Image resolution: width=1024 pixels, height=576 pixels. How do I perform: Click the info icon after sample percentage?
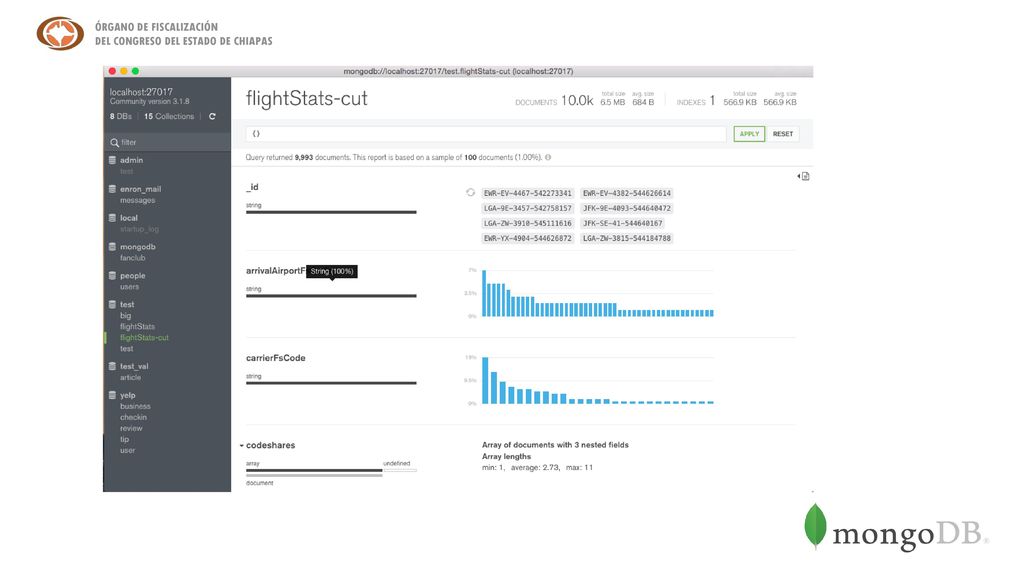[x=548, y=157]
